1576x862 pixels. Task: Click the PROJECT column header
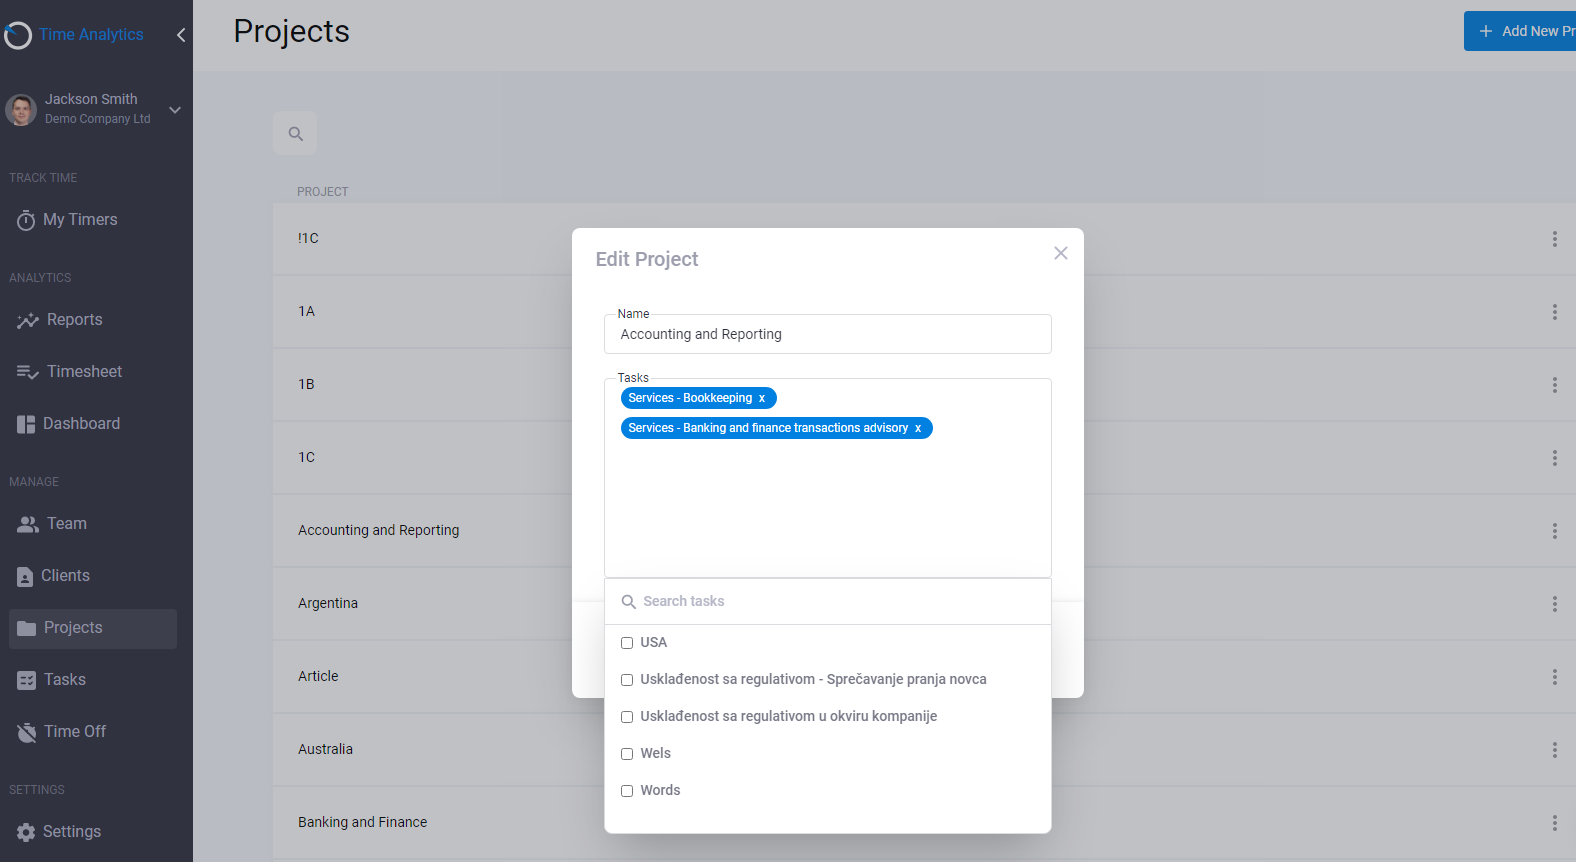tap(322, 192)
